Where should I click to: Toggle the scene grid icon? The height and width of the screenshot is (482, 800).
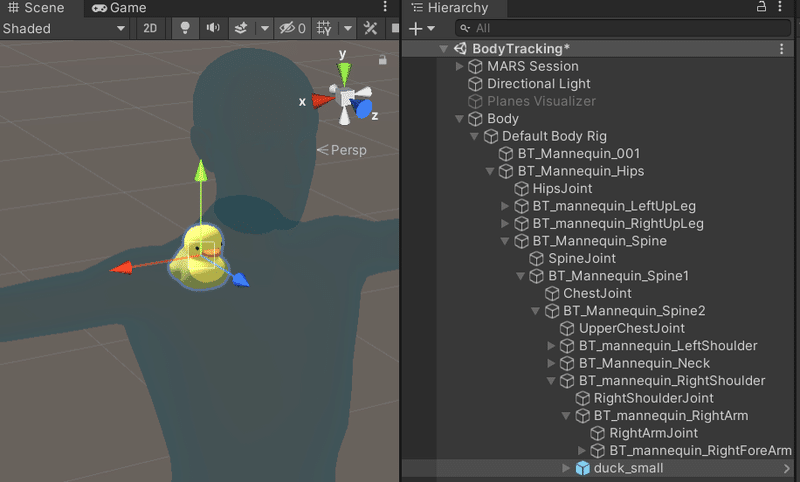[x=324, y=28]
